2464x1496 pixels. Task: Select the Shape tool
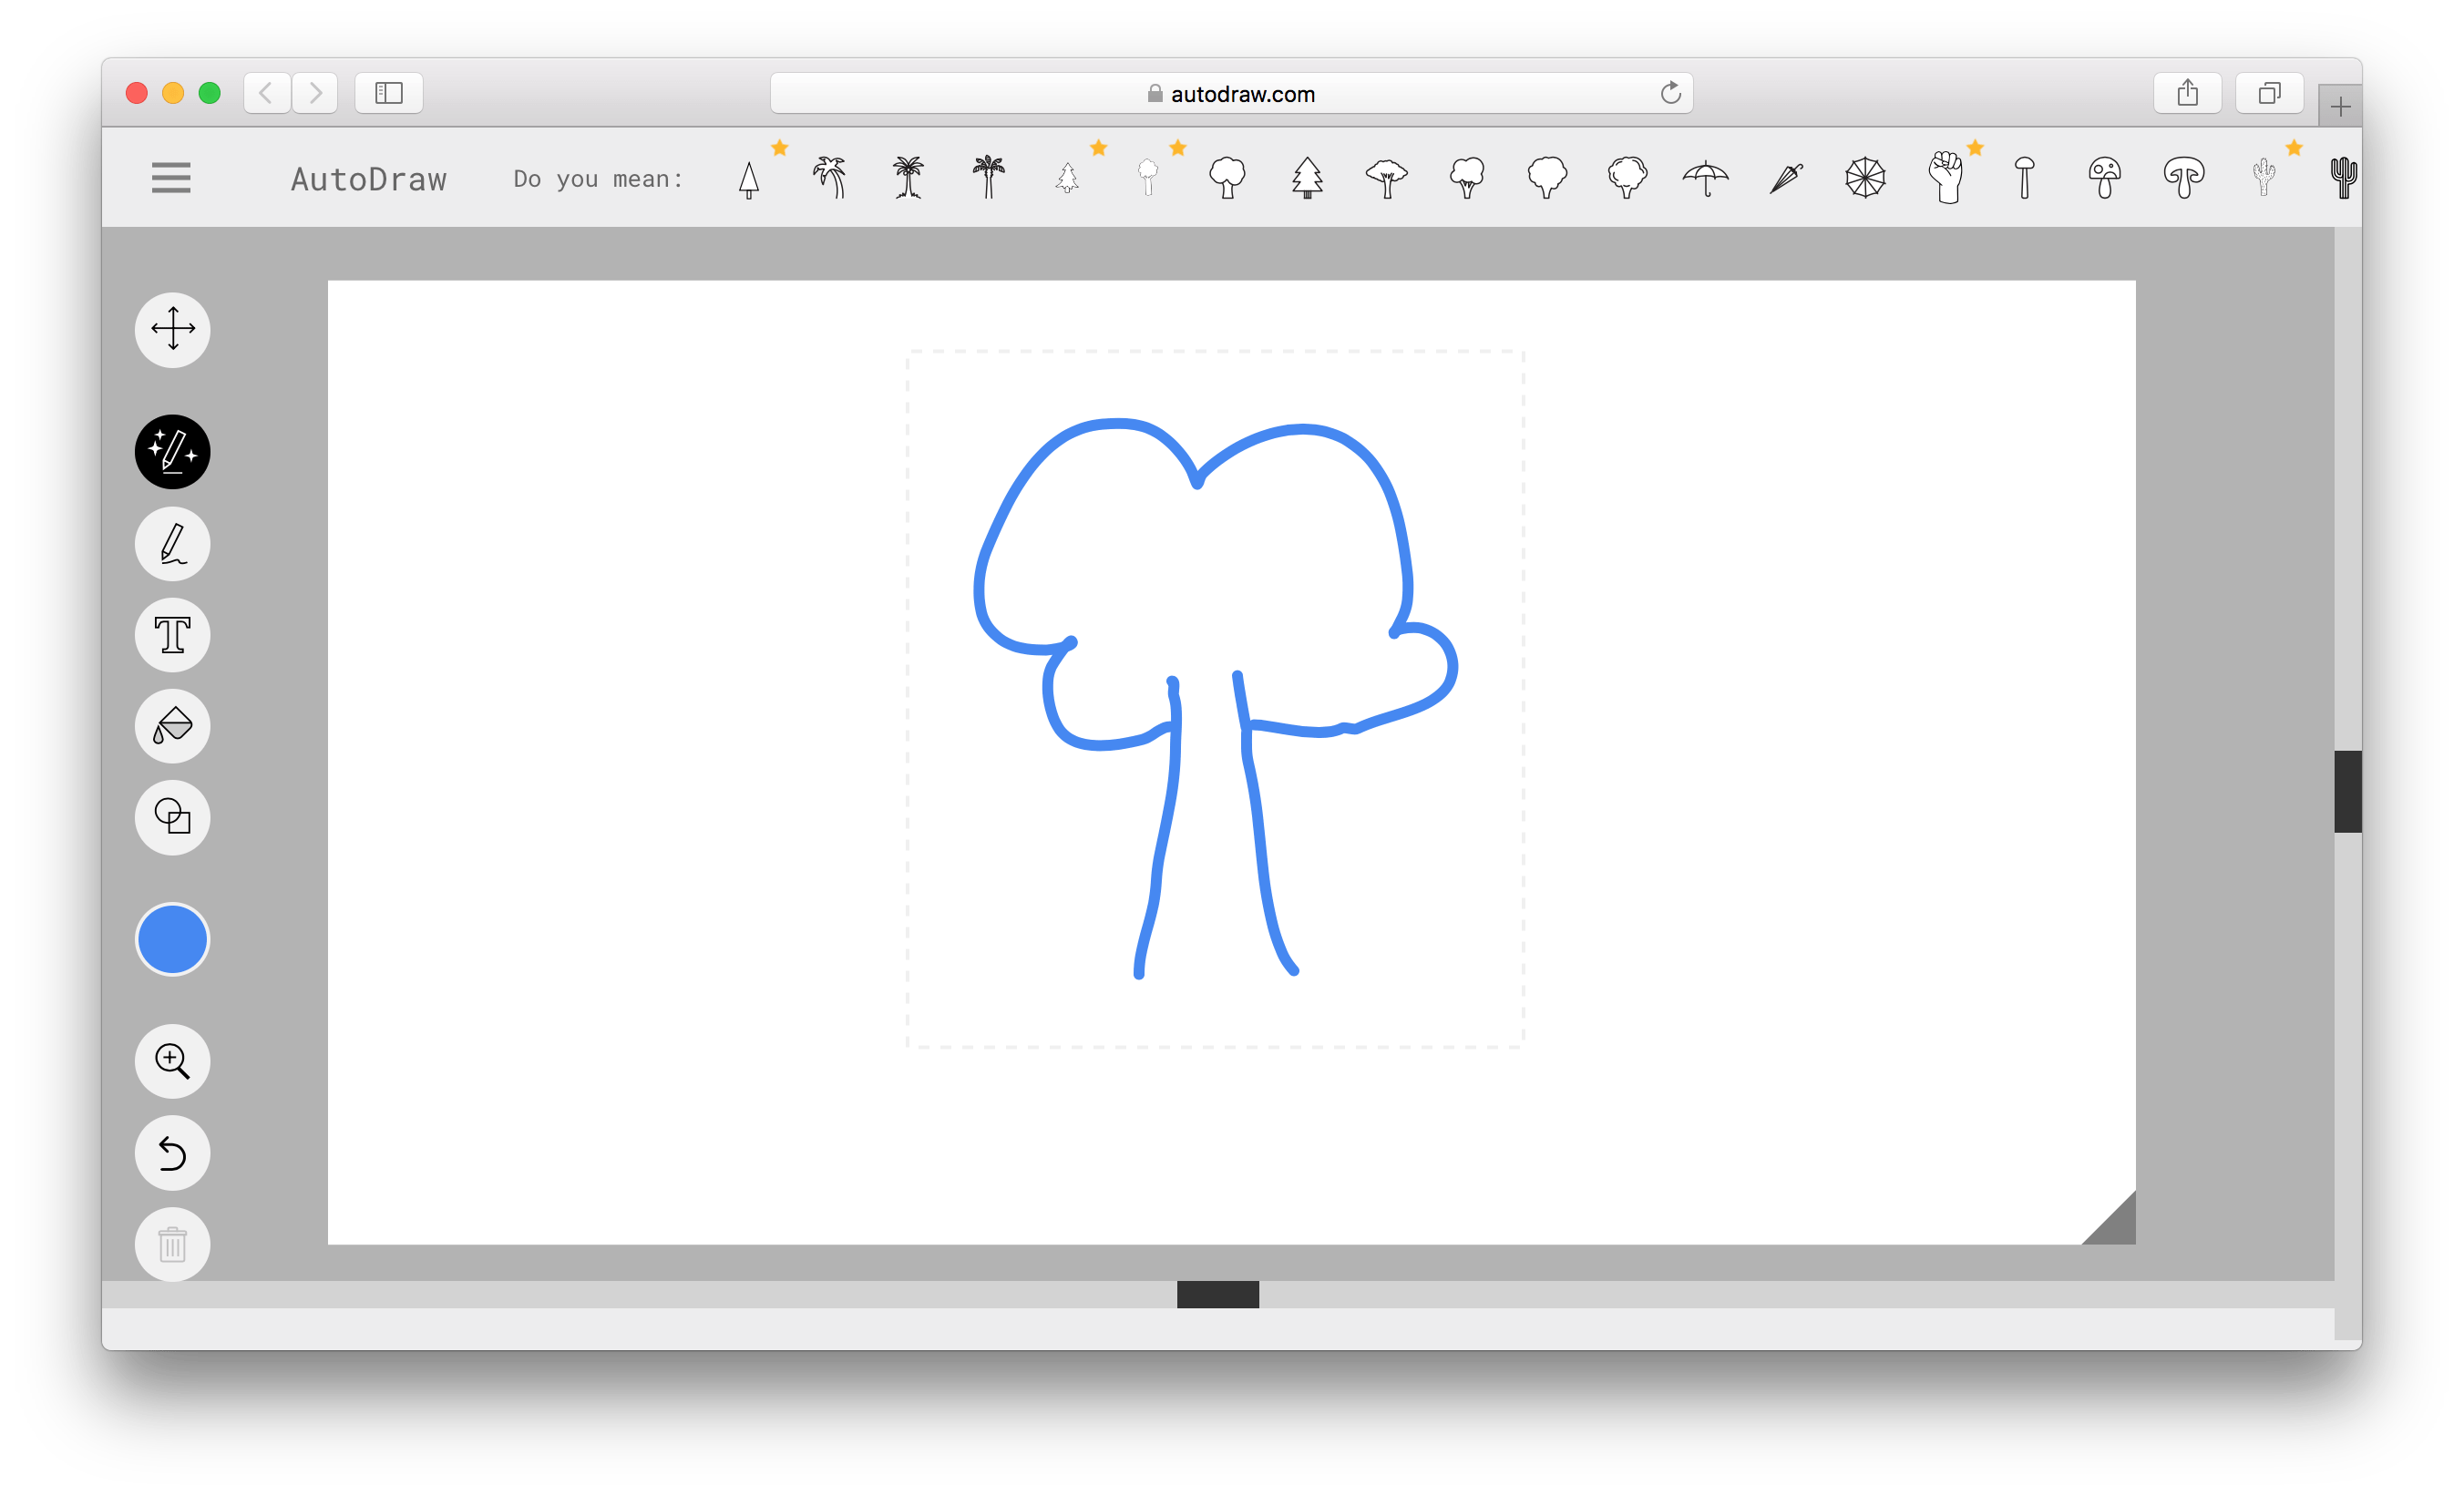point(173,817)
